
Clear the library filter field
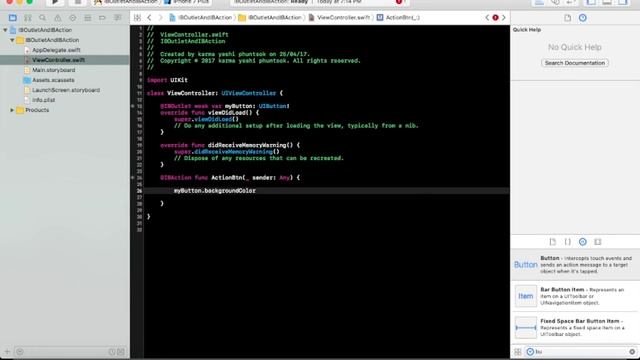click(632, 352)
